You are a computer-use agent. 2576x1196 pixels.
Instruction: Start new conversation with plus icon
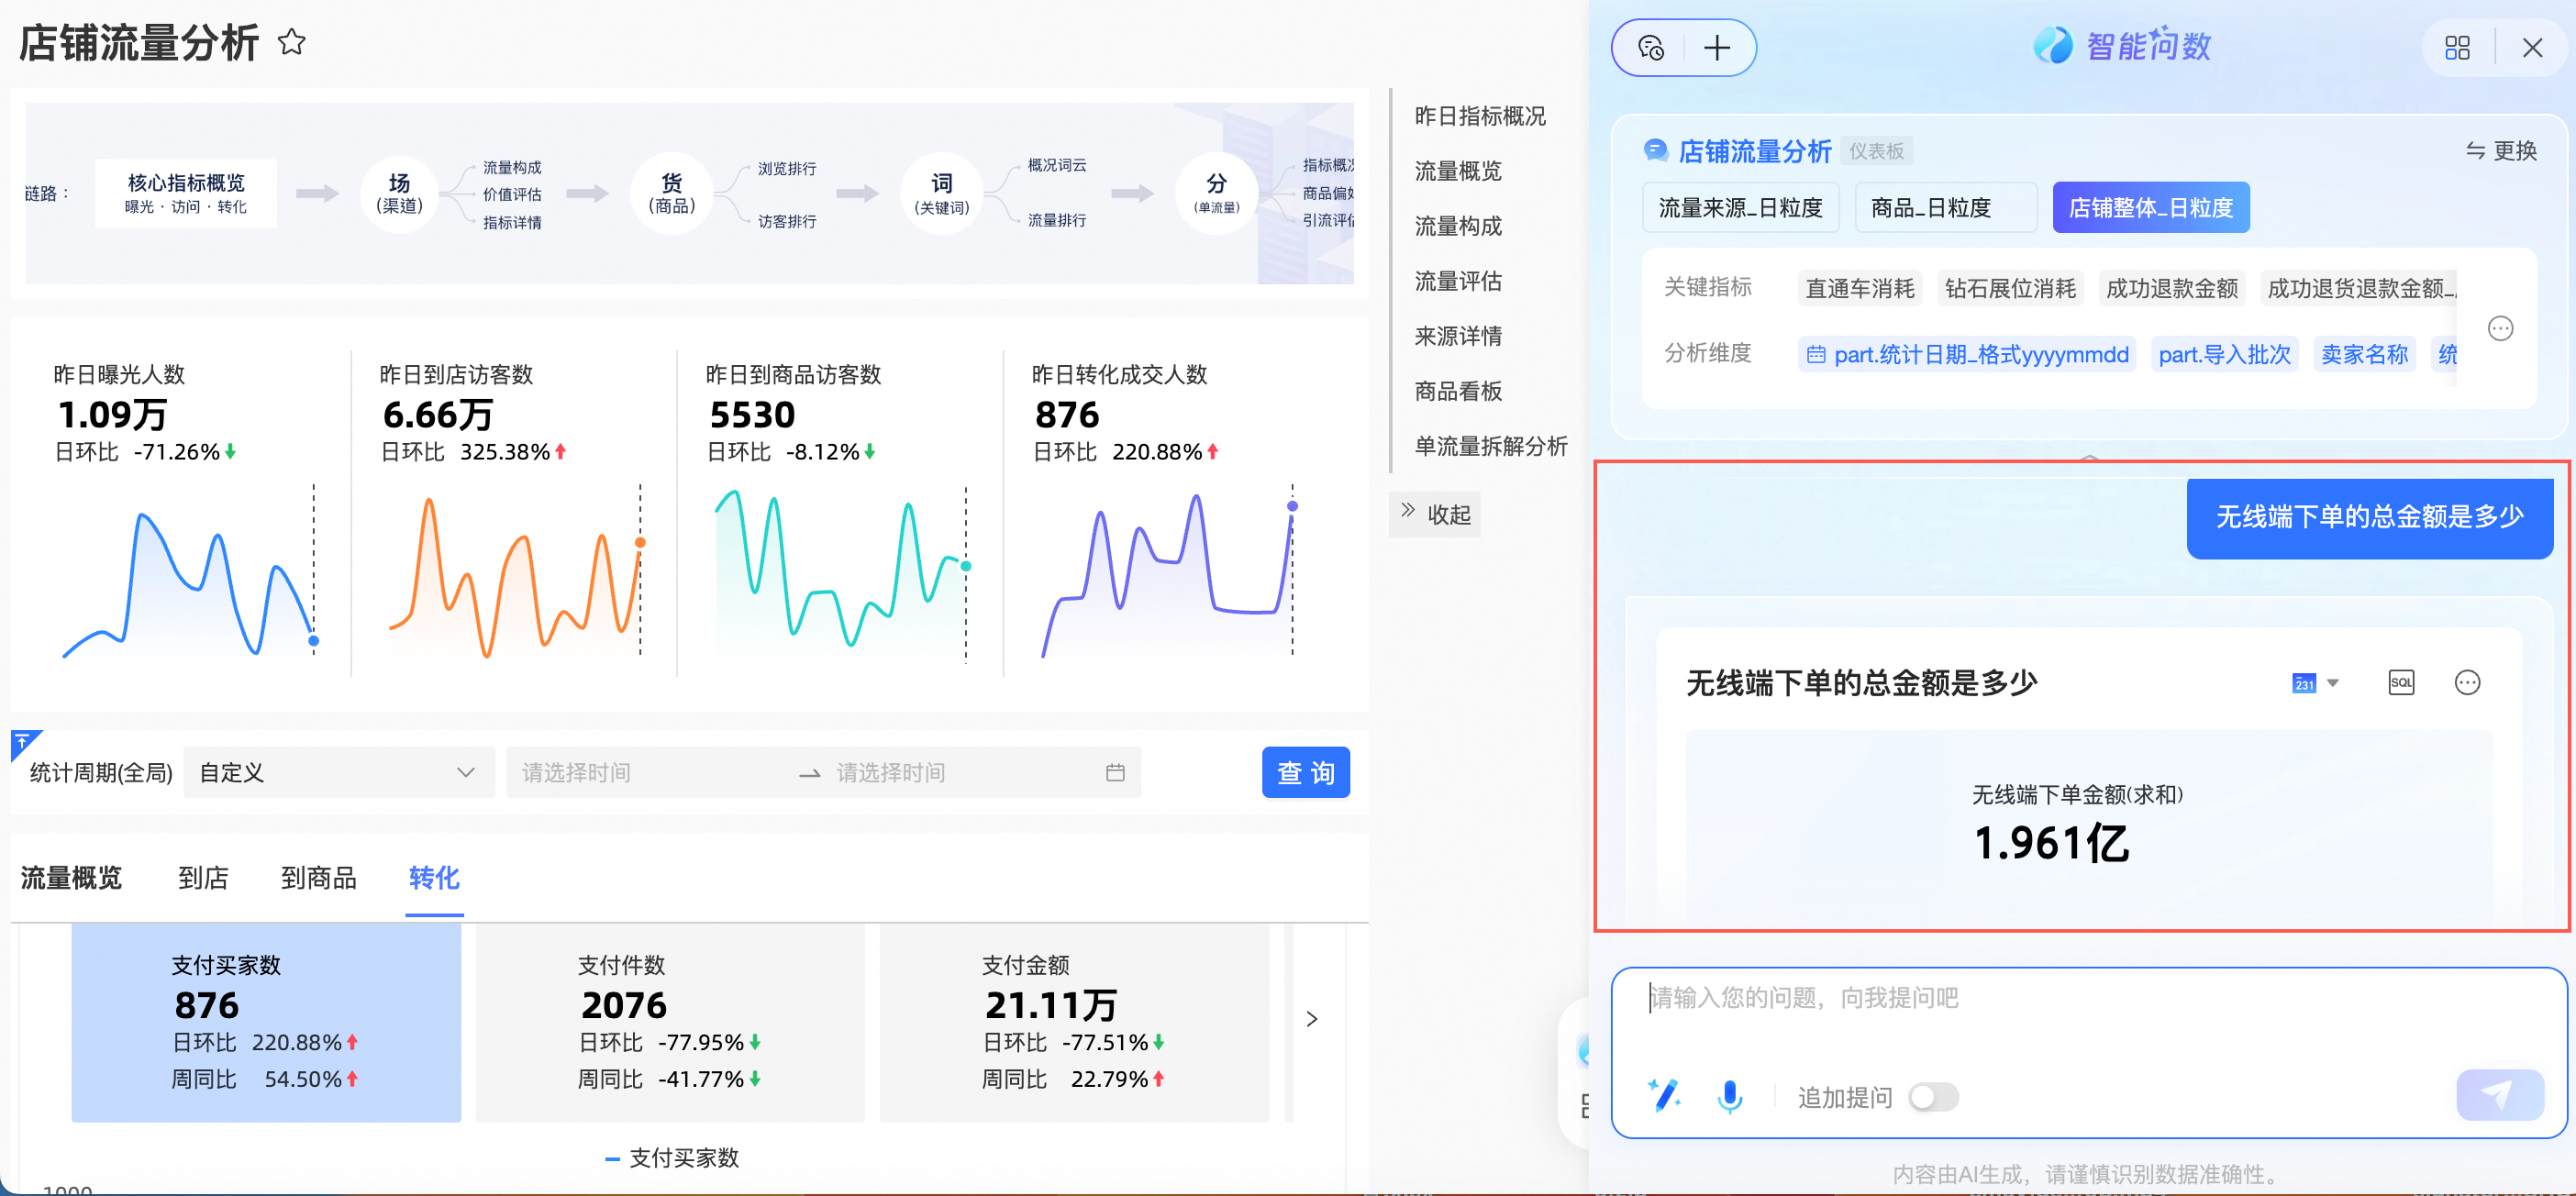coord(1717,47)
